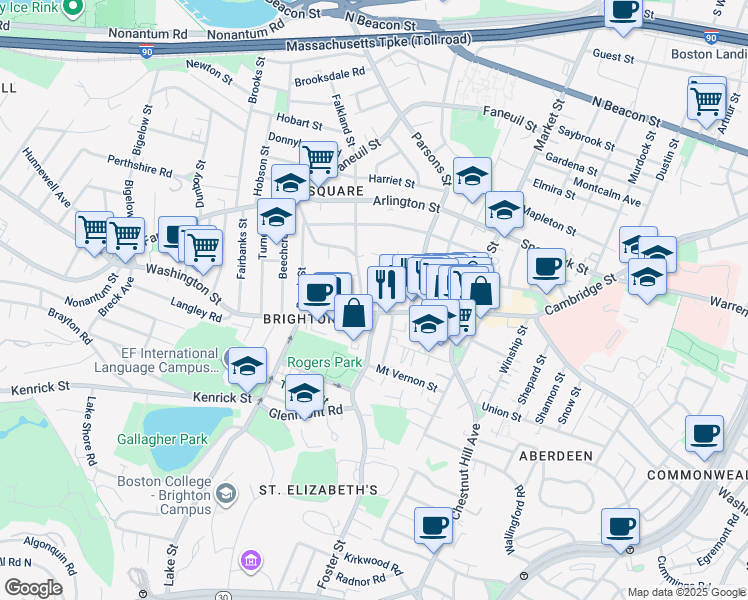Click the Map data ©2025 Google text
Image resolution: width=748 pixels, height=600 pixels.
pos(686,592)
